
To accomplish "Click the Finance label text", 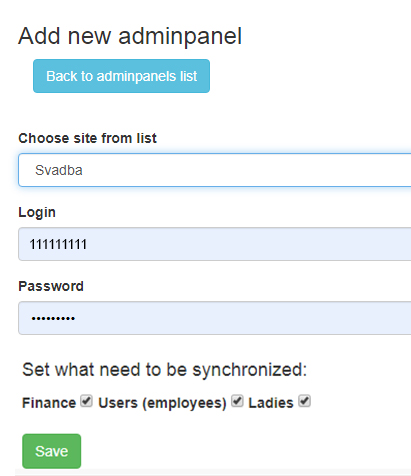I will 49,403.
